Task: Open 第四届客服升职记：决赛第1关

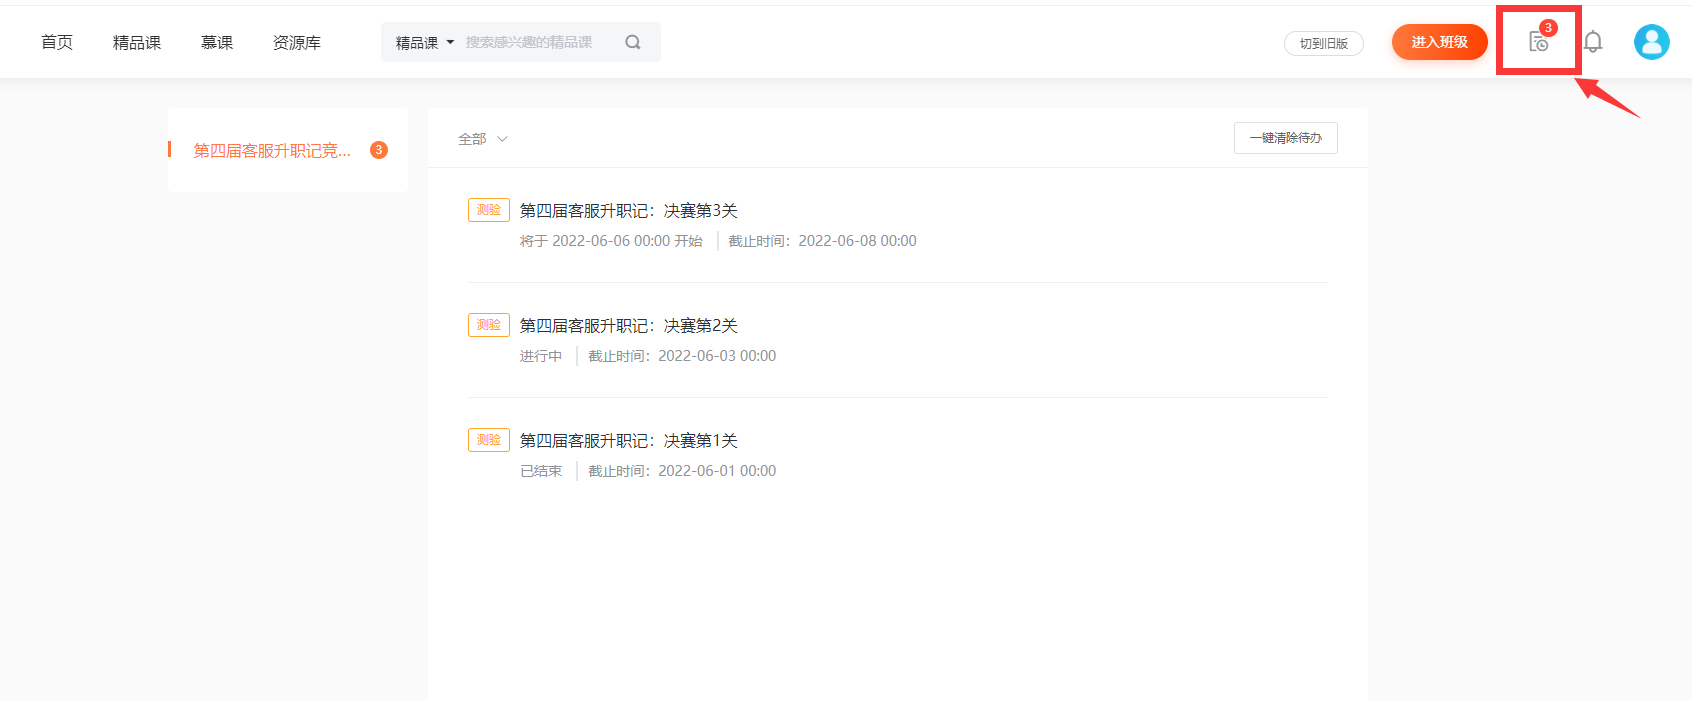Action: click(629, 440)
